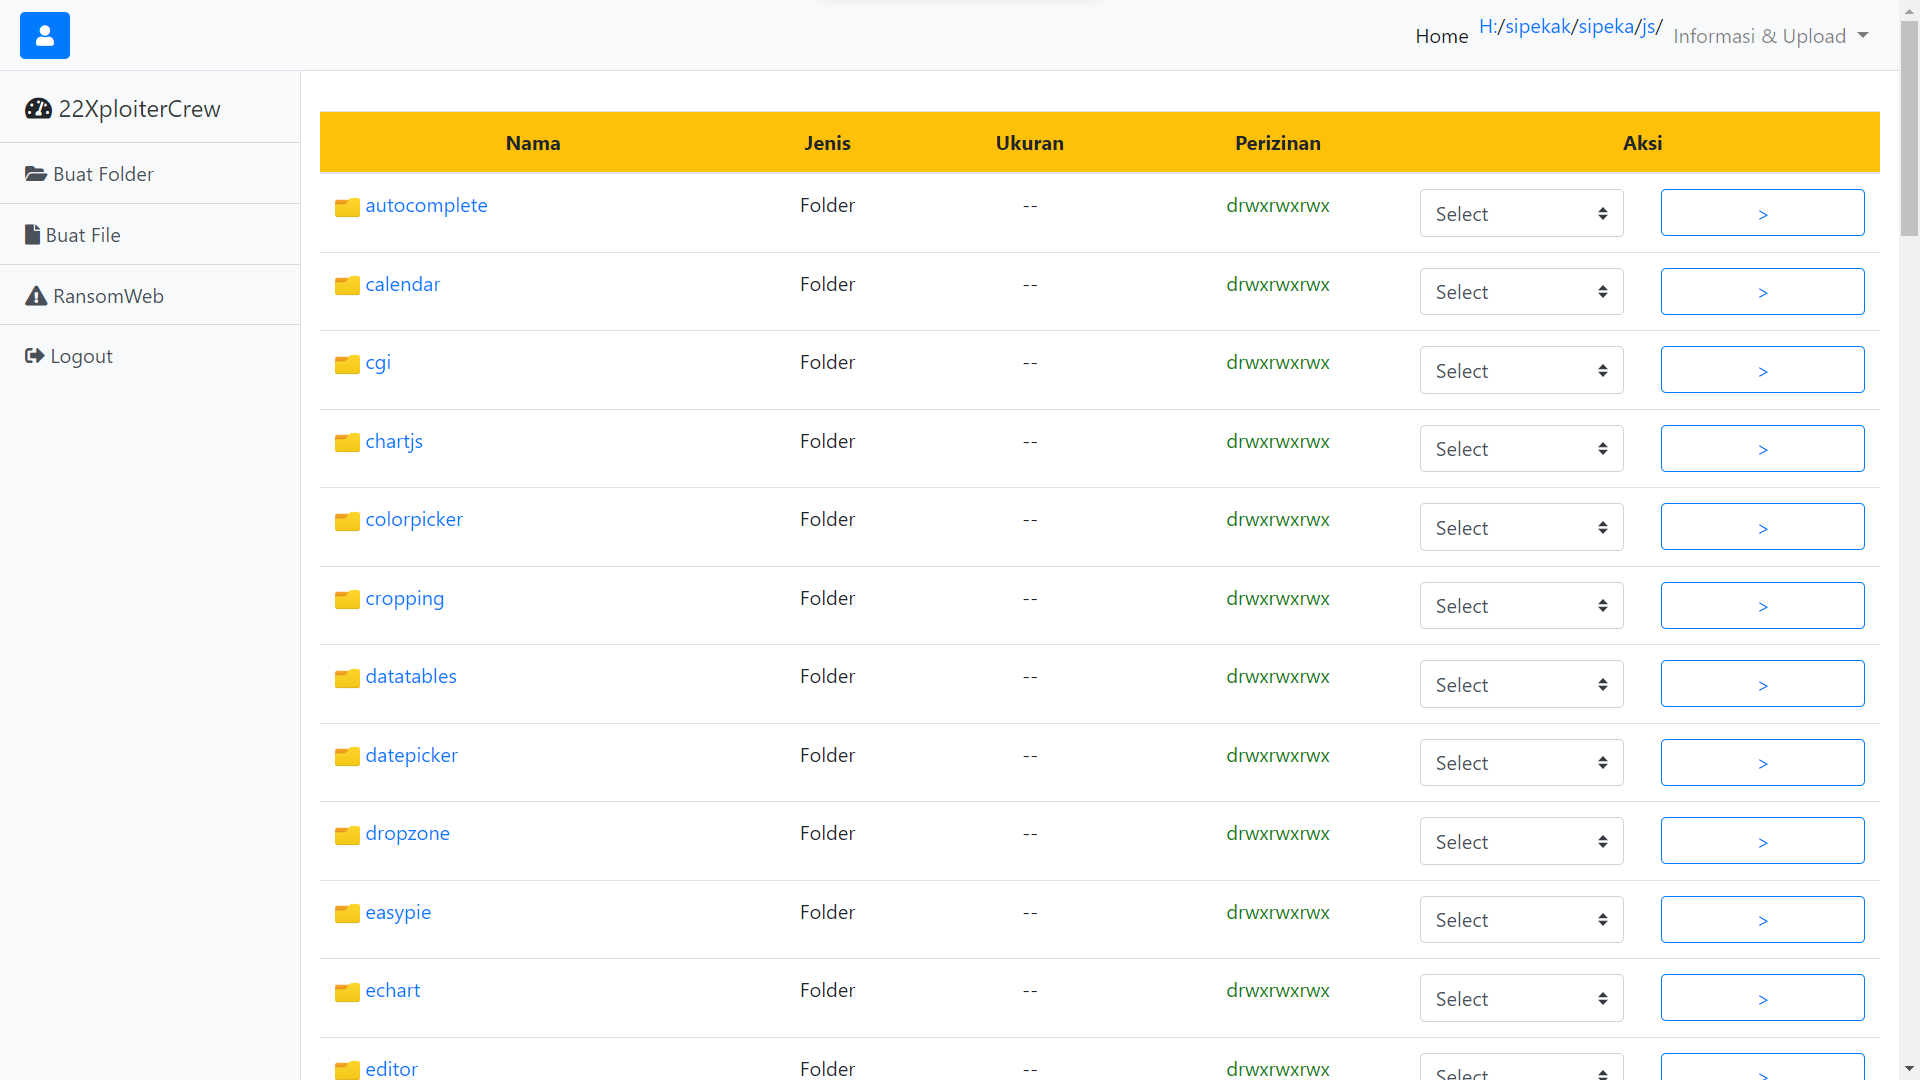The width and height of the screenshot is (1920, 1080).
Task: Submit the action button for autocomplete row
Action: coord(1762,213)
